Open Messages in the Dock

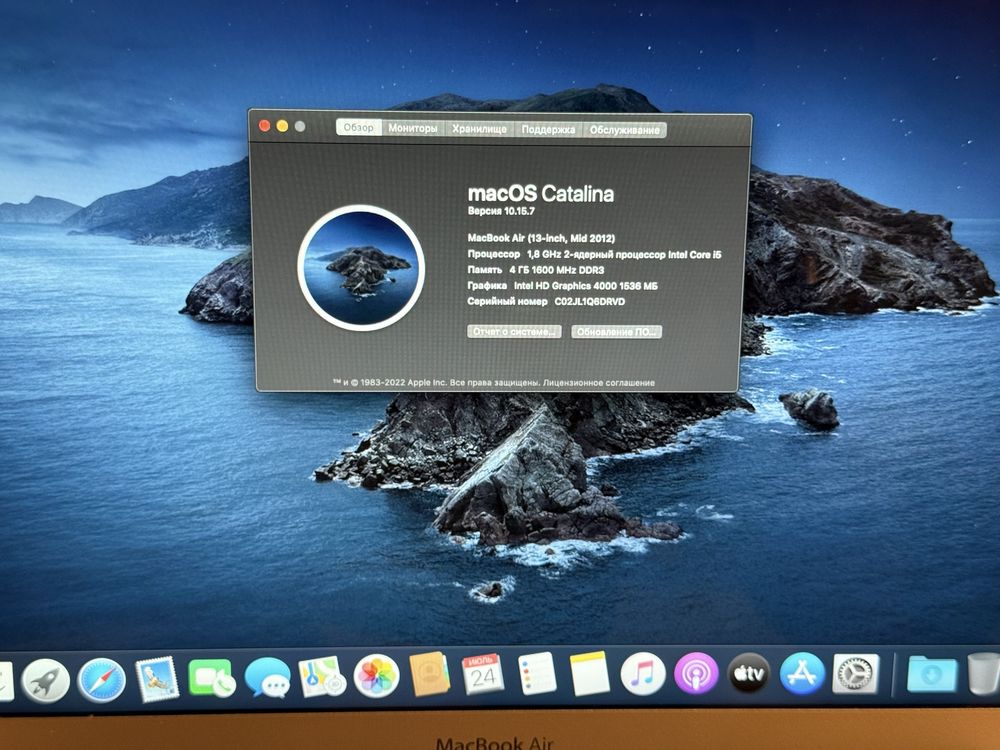267,677
